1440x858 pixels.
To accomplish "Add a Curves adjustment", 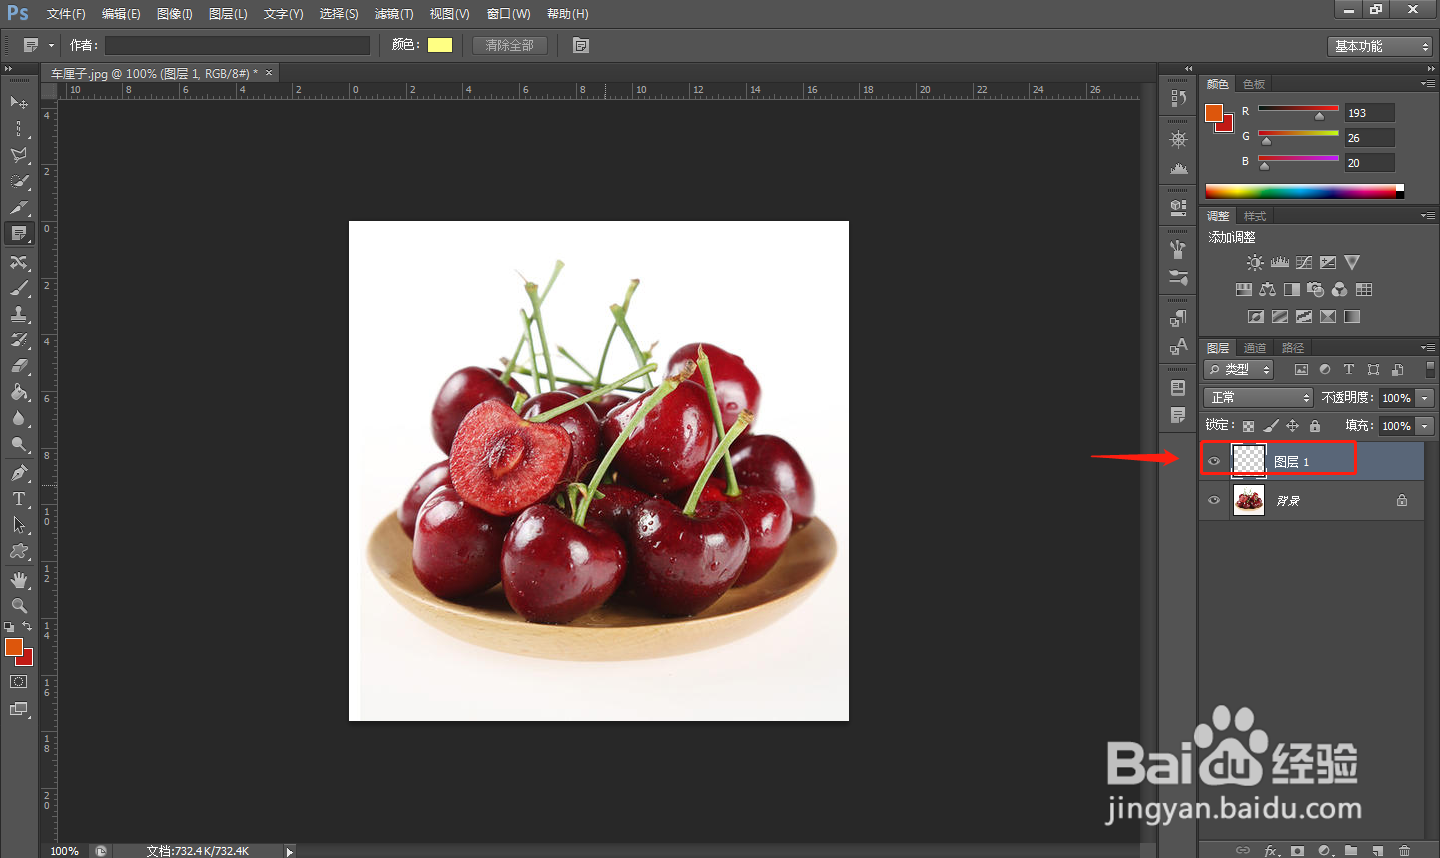I will click(1304, 263).
